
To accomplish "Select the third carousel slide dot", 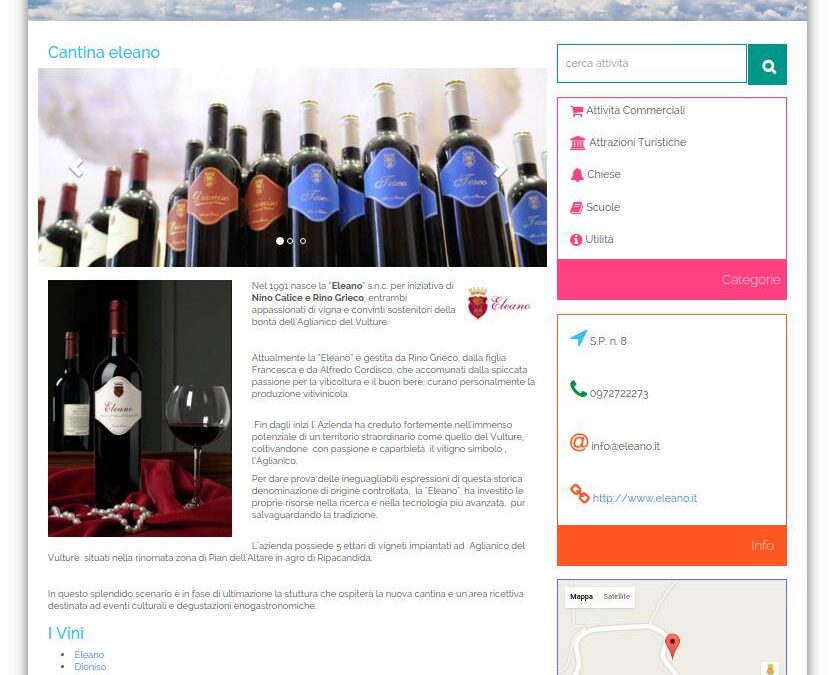I will click(x=303, y=241).
